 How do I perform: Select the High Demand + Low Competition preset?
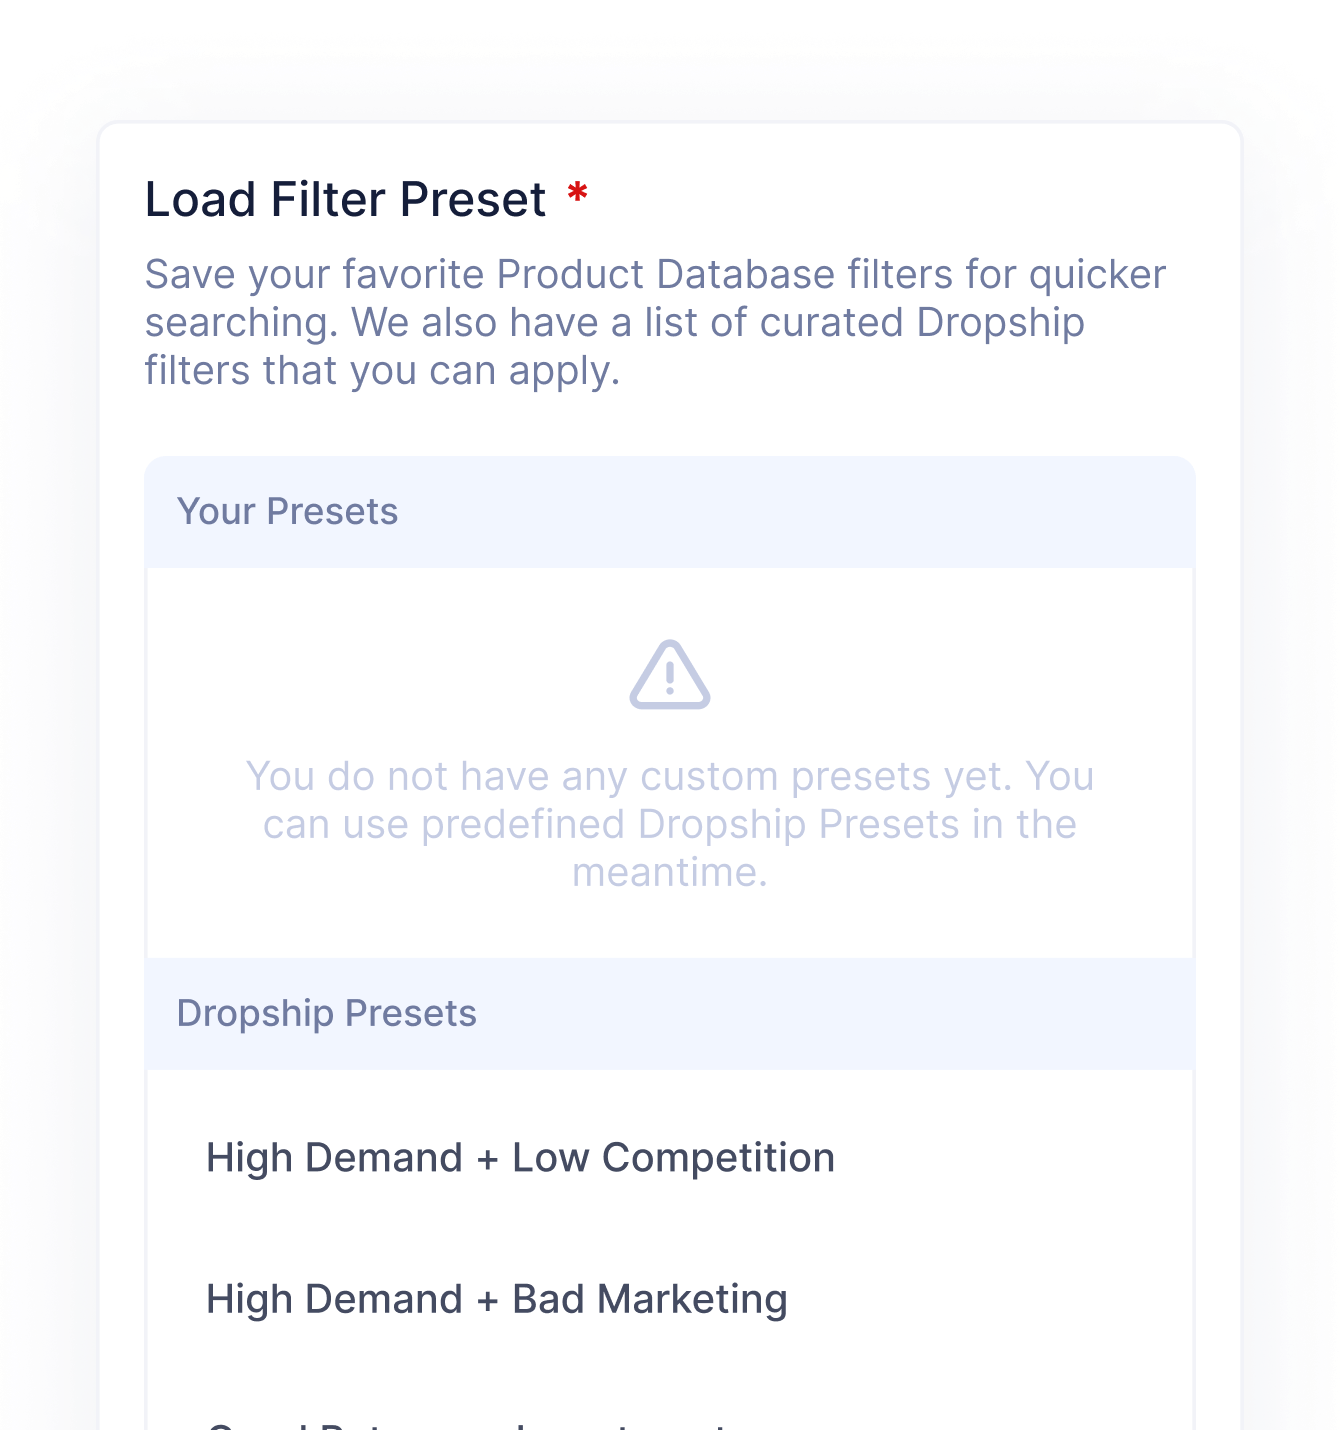520,1157
